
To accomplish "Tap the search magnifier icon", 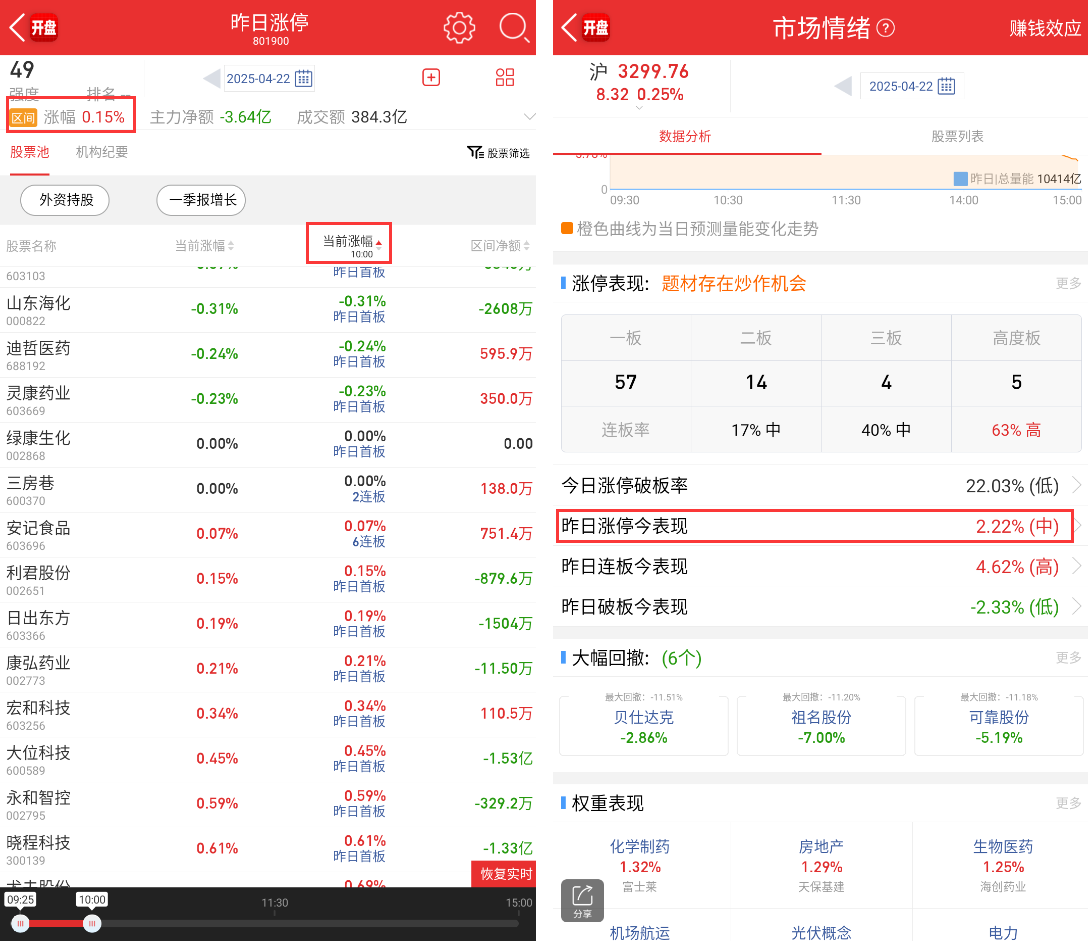I will [513, 27].
